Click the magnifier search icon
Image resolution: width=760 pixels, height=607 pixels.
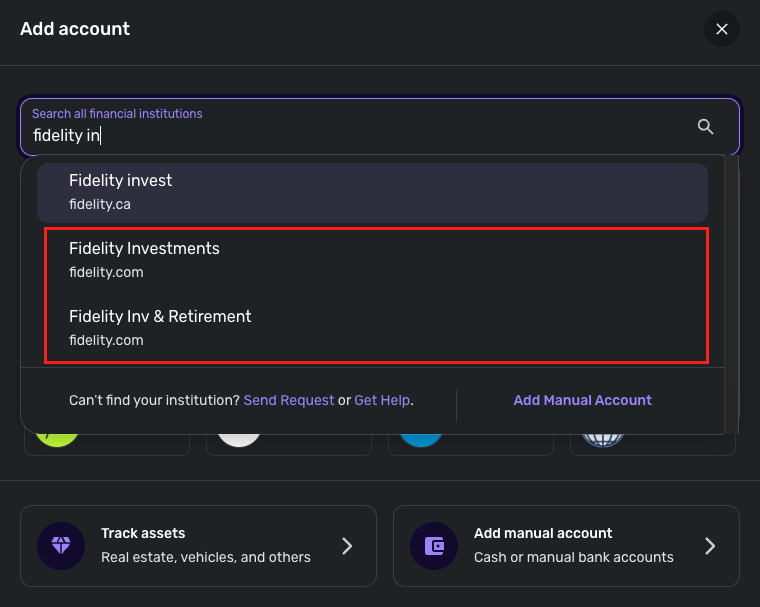(705, 126)
